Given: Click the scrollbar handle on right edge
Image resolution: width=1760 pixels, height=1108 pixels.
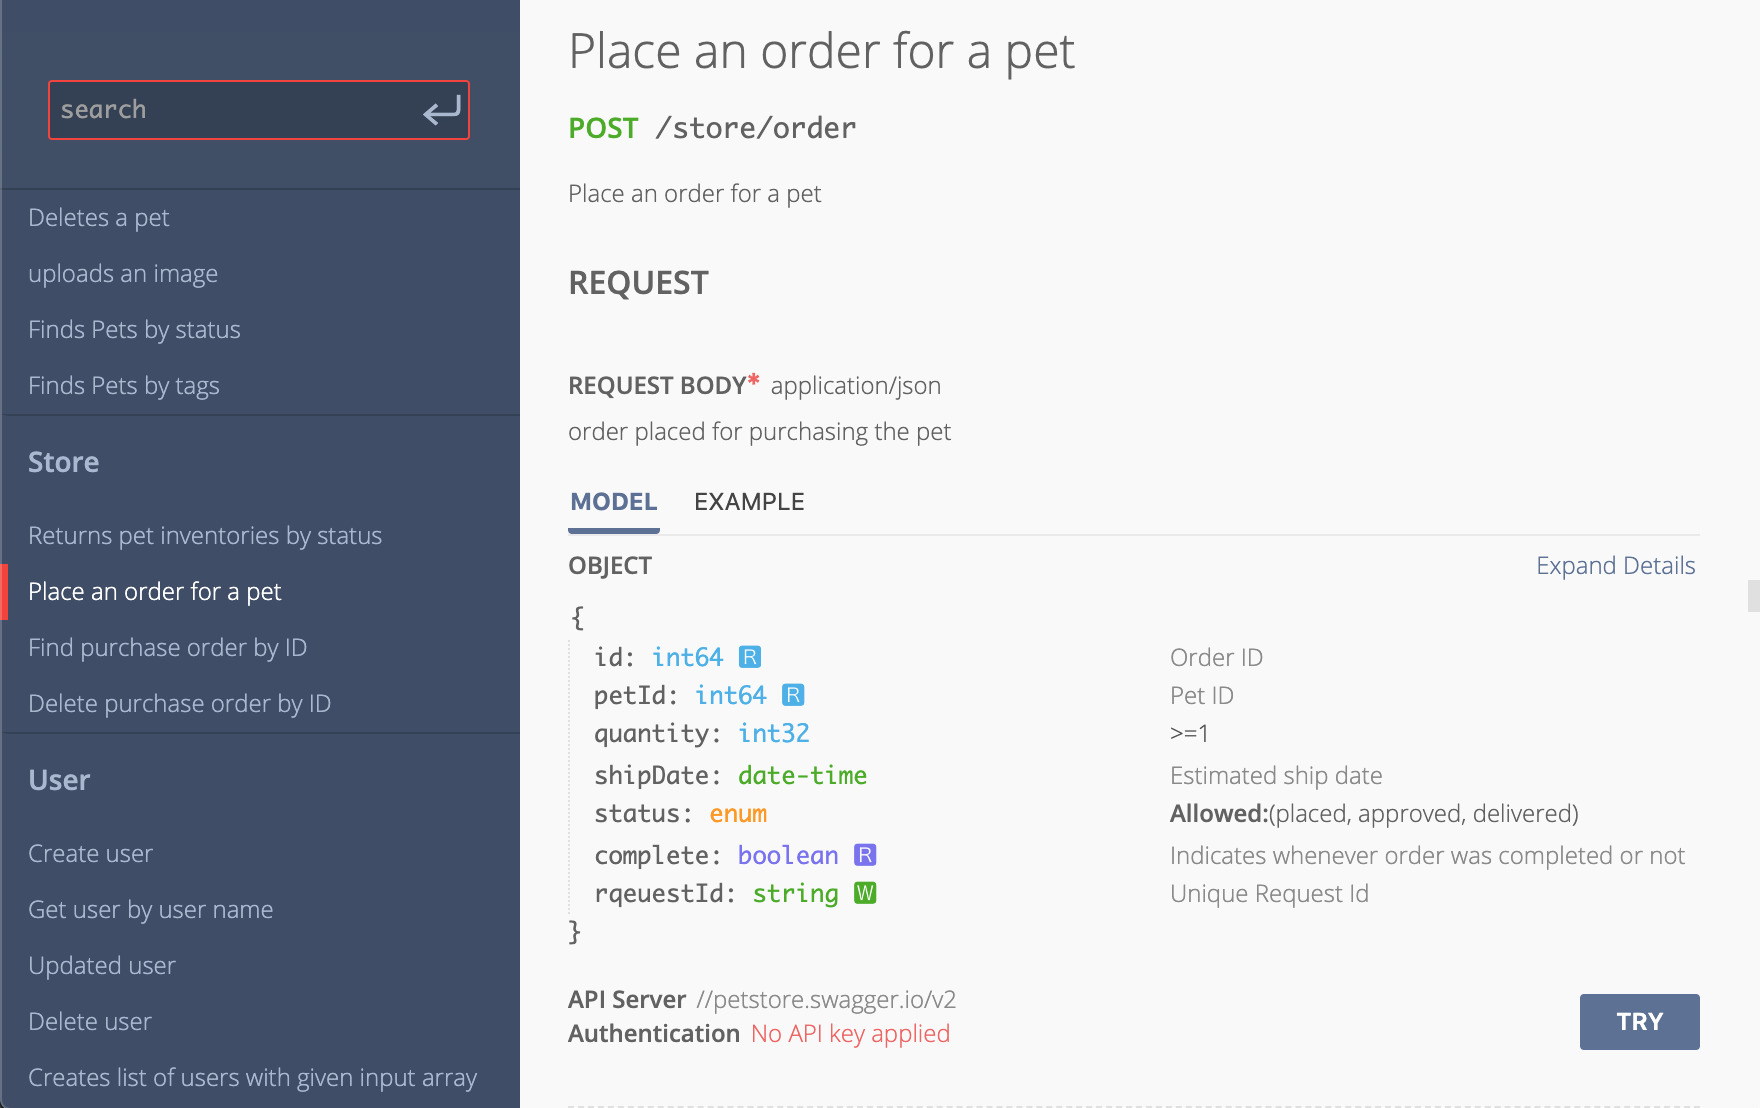Looking at the screenshot, I should coord(1753,595).
